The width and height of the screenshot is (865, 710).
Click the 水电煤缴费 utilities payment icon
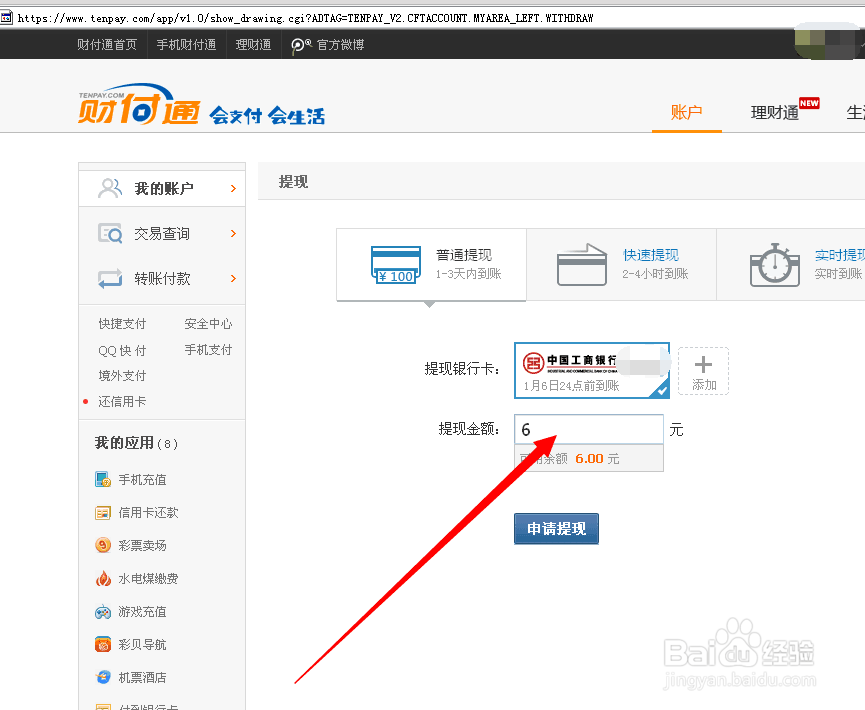[104, 578]
